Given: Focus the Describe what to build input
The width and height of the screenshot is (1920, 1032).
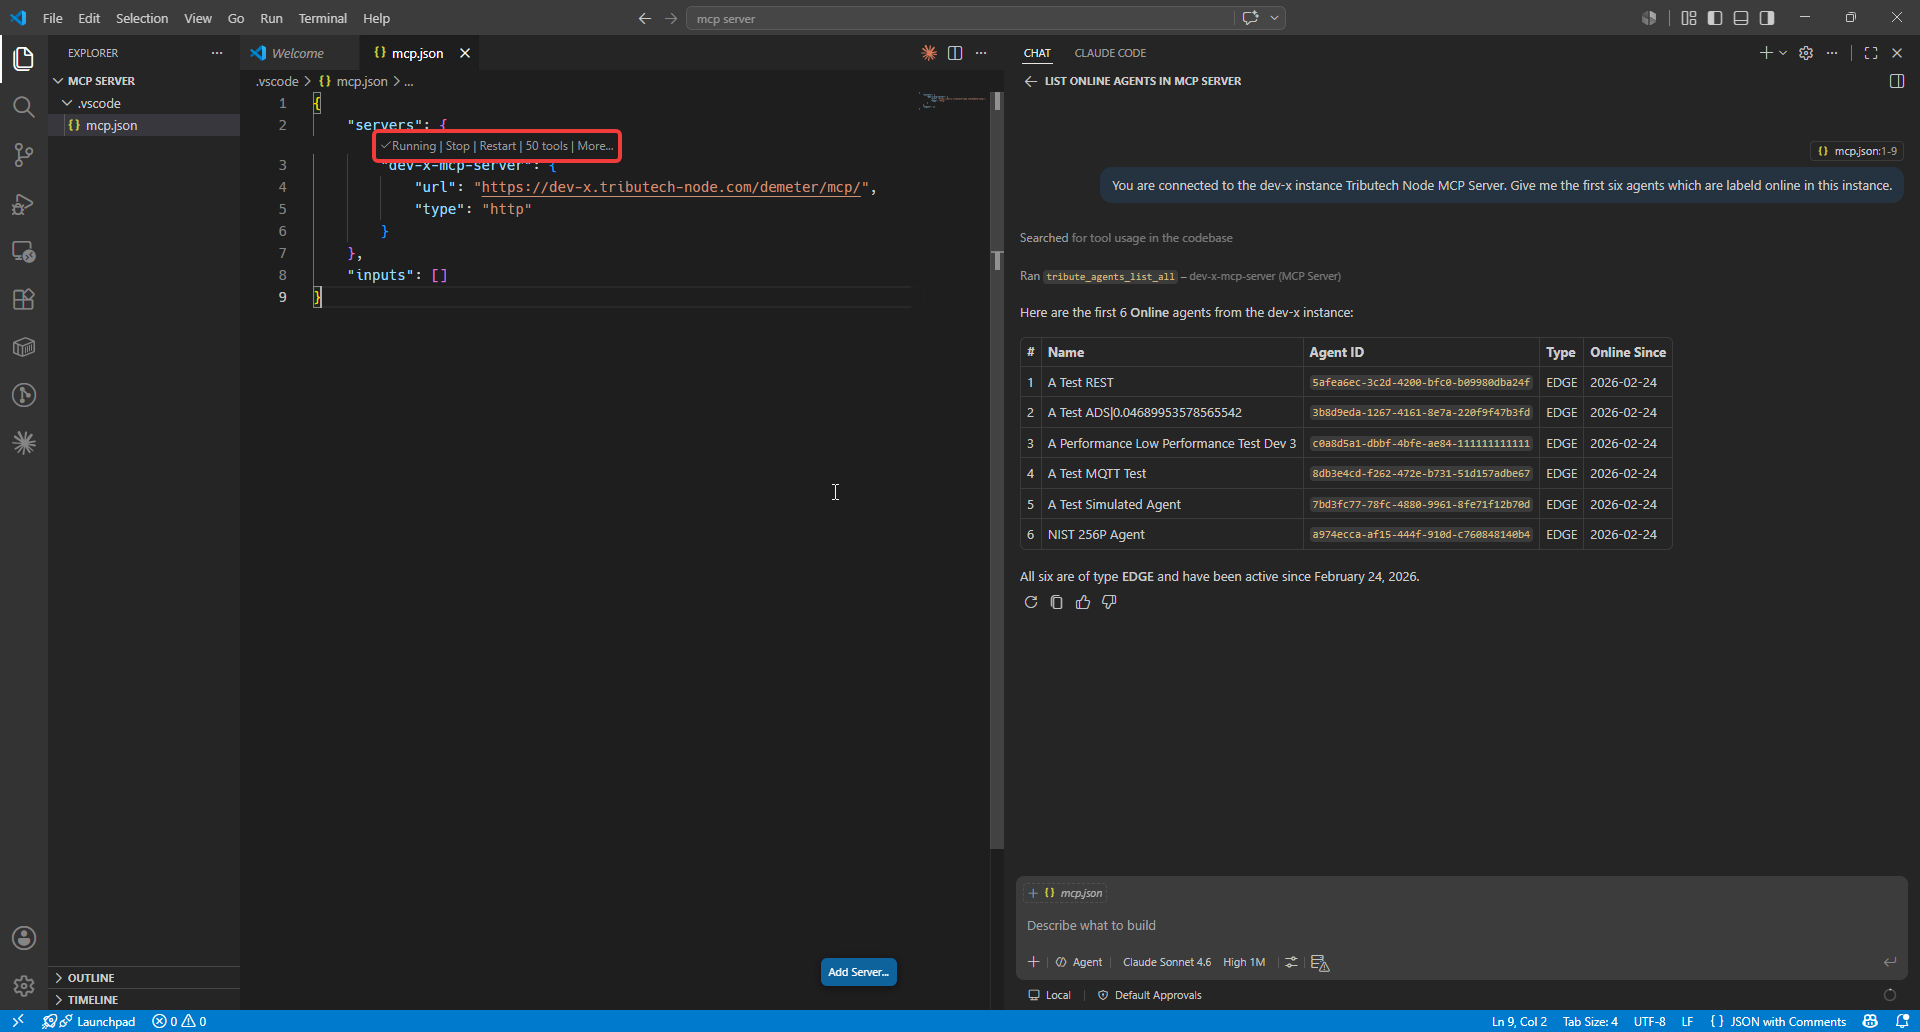Looking at the screenshot, I should [1461, 925].
